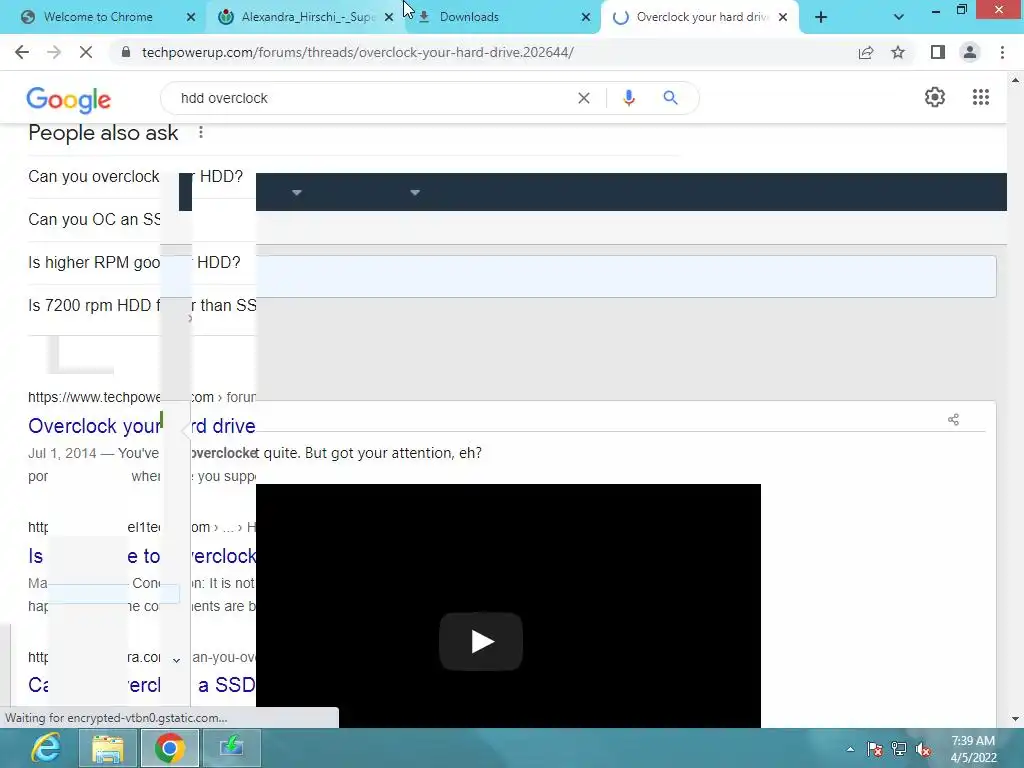
Task: Click the scrollbar down arrow
Action: pos(1016,720)
